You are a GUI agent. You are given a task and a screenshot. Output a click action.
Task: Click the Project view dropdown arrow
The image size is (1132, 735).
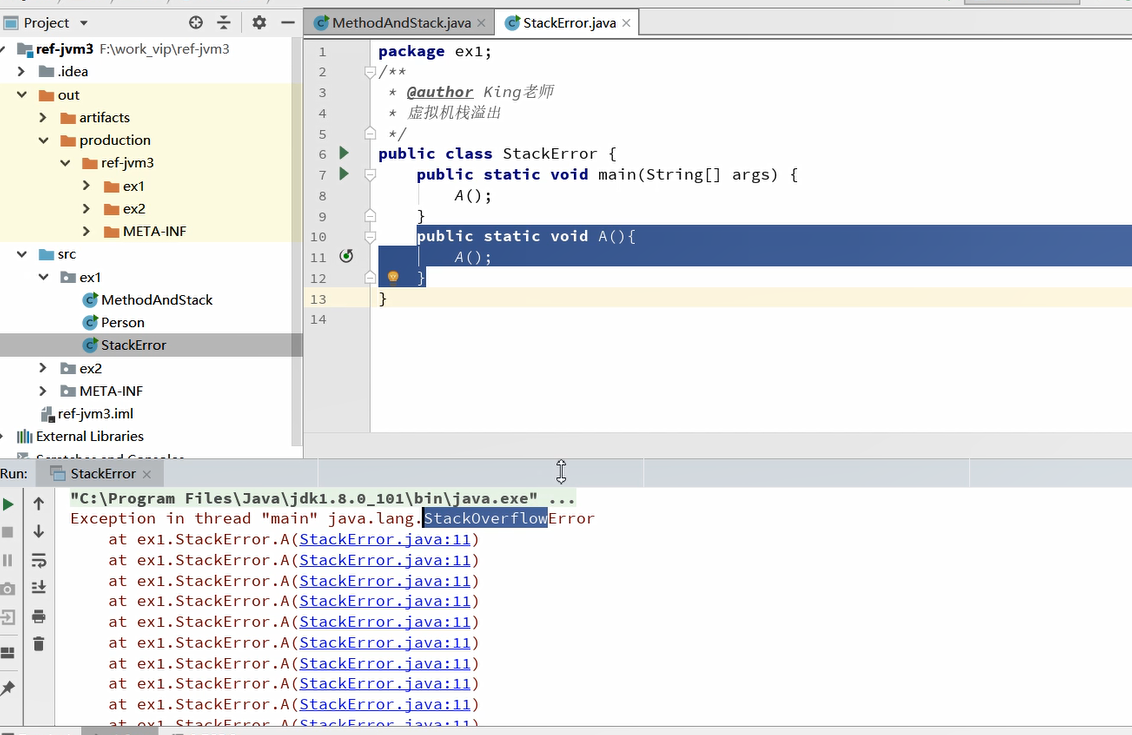point(84,23)
